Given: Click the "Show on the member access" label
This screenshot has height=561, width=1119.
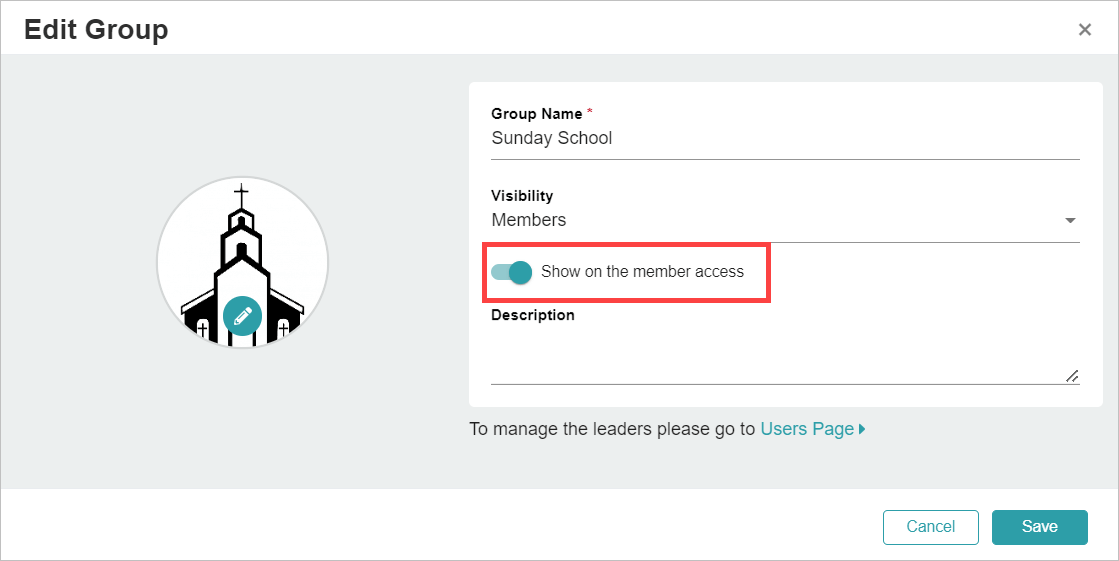Looking at the screenshot, I should click(642, 271).
